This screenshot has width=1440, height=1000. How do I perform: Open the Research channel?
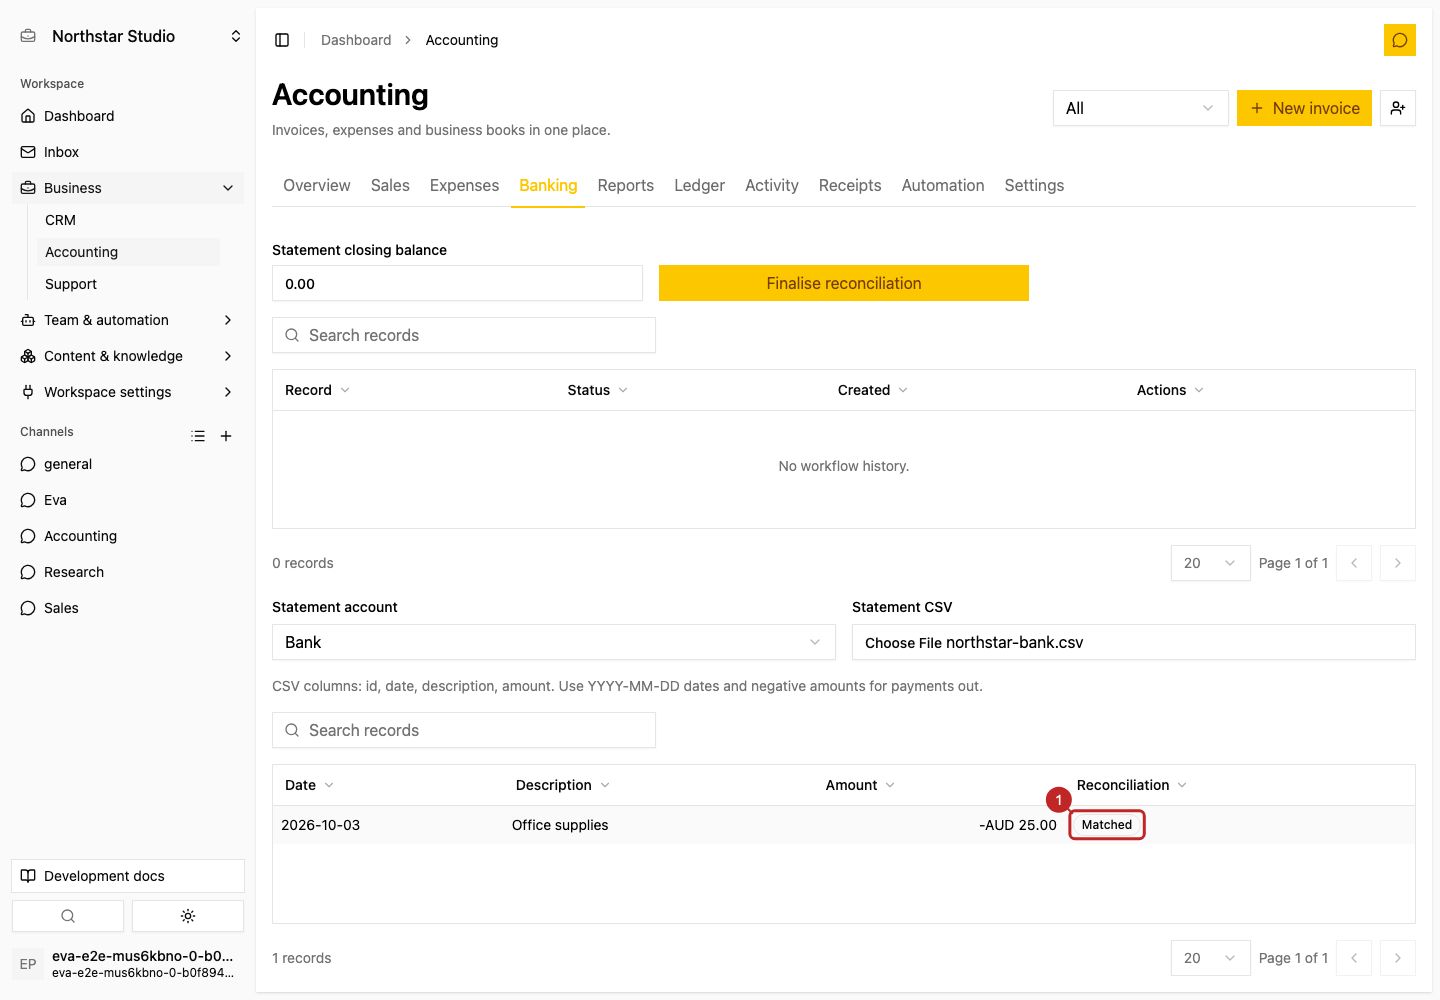pyautogui.click(x=128, y=572)
